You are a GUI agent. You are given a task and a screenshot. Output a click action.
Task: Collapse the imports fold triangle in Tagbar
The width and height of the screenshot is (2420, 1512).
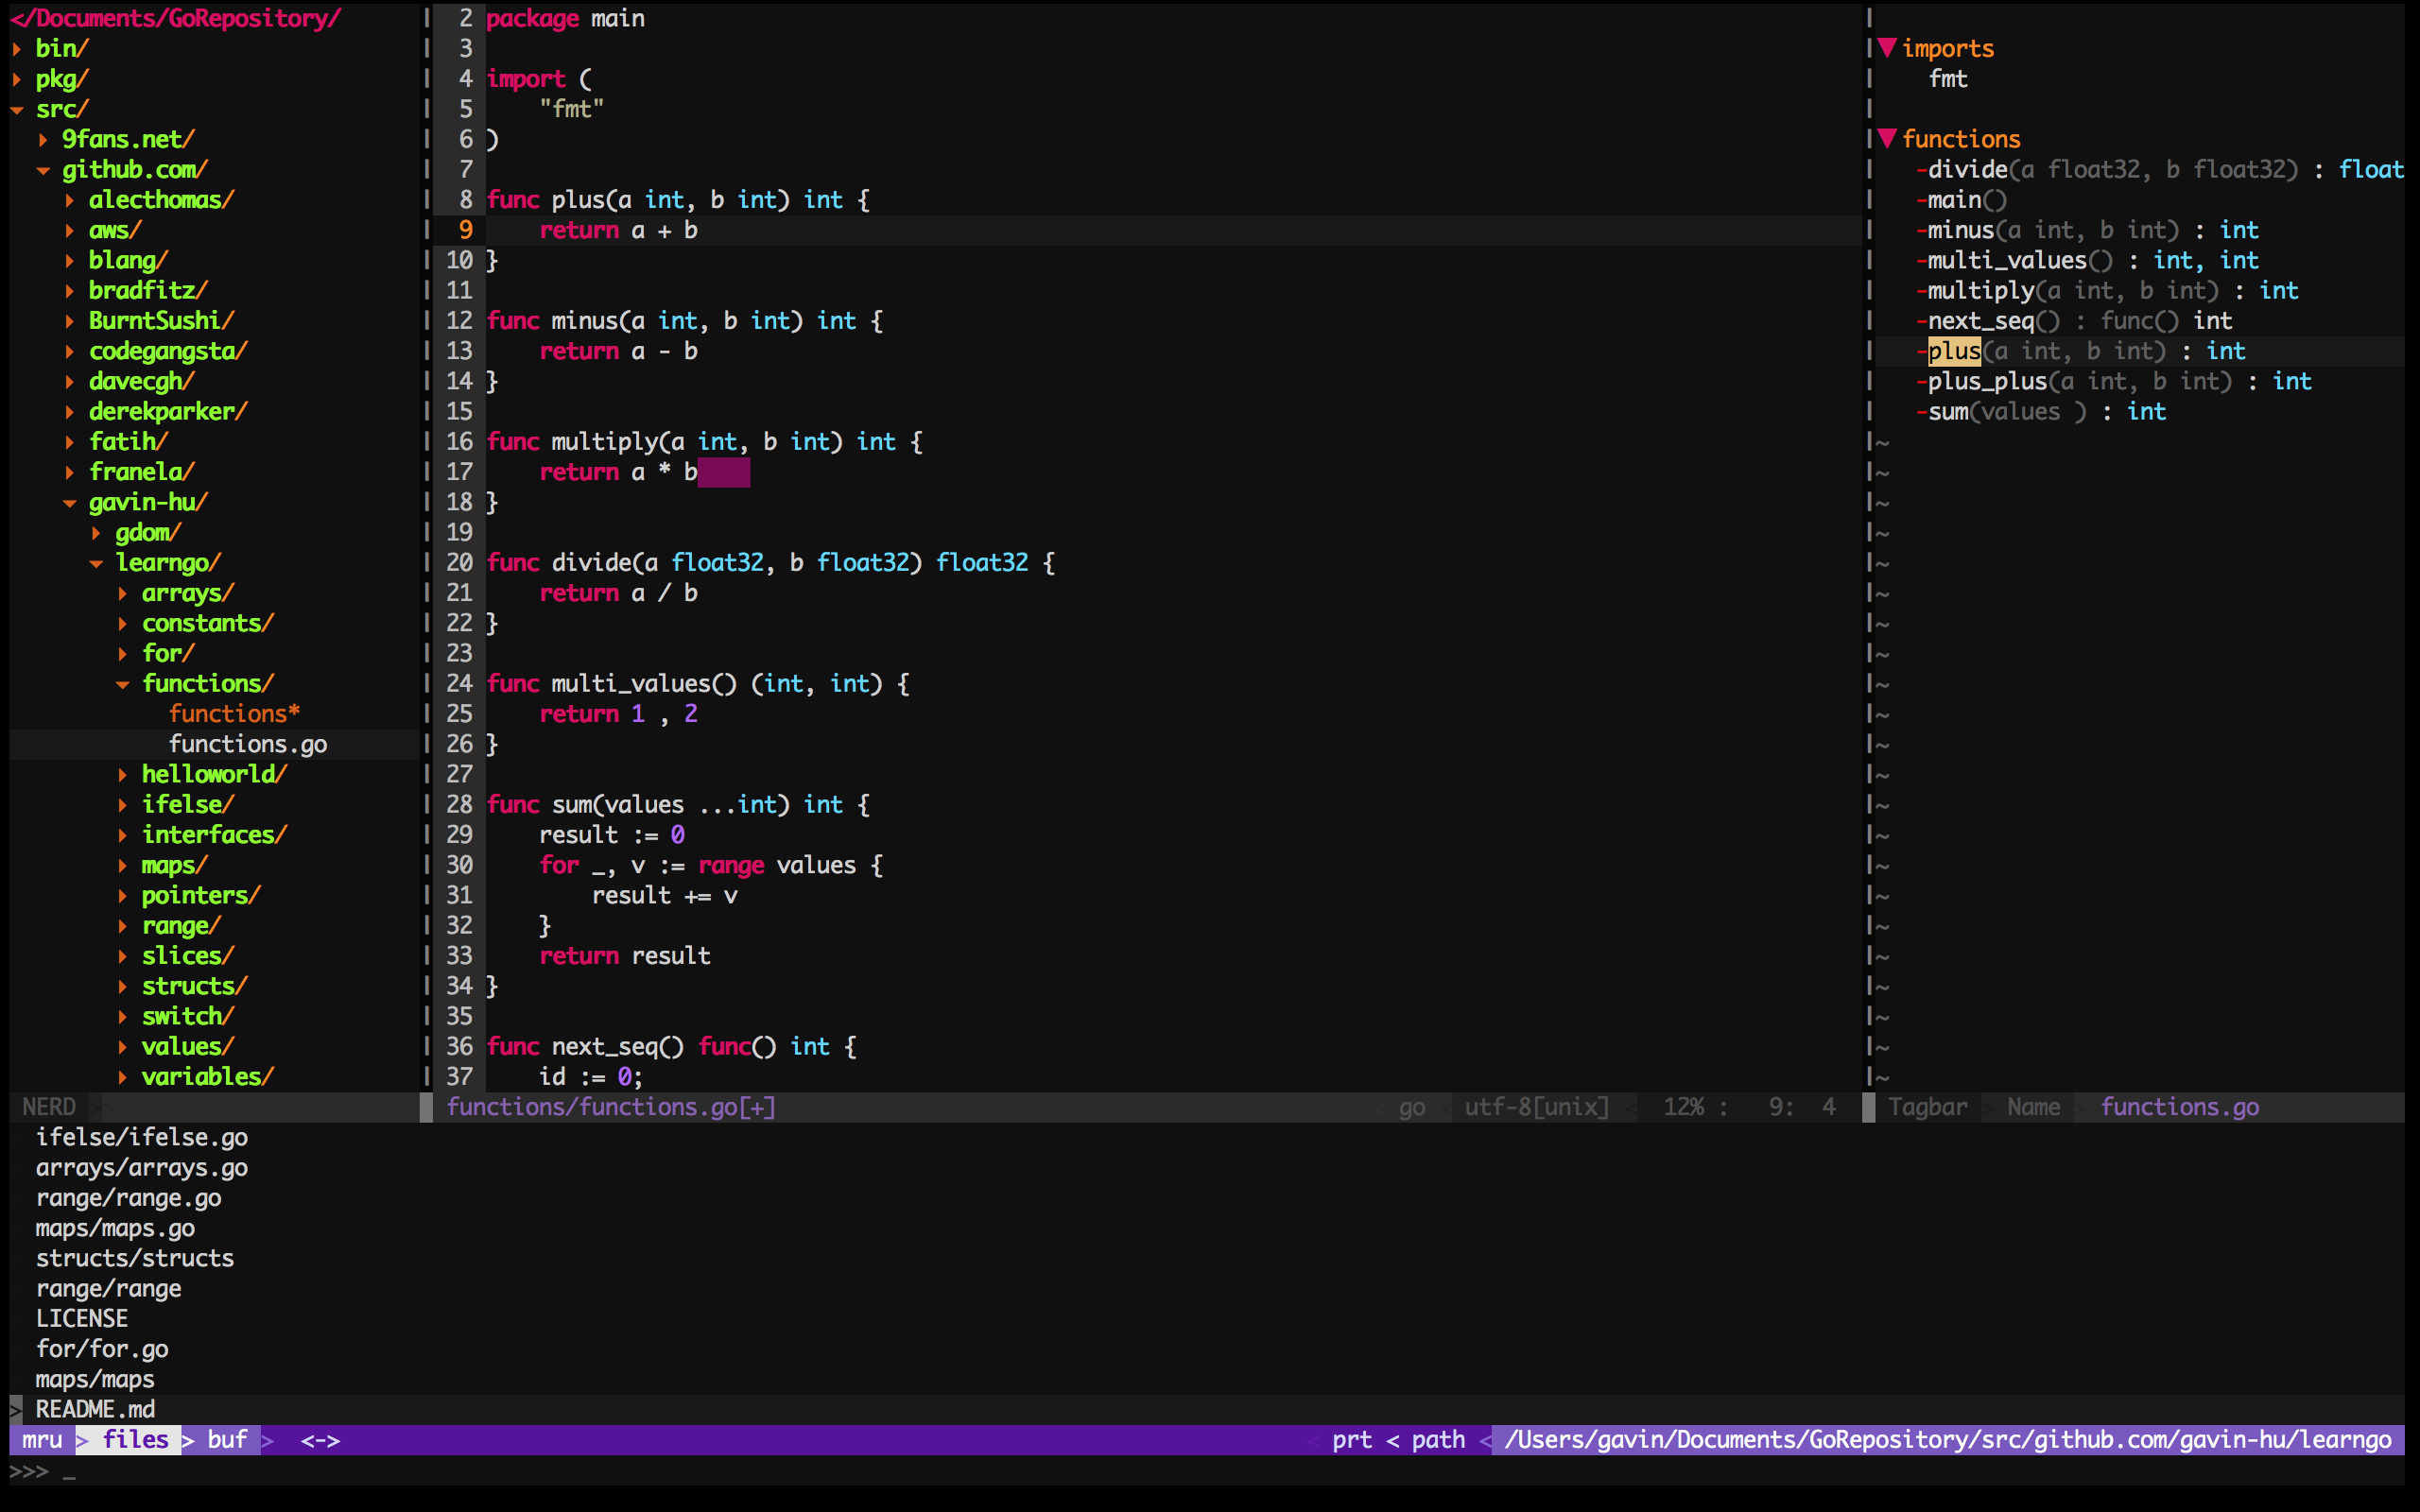[x=1887, y=48]
